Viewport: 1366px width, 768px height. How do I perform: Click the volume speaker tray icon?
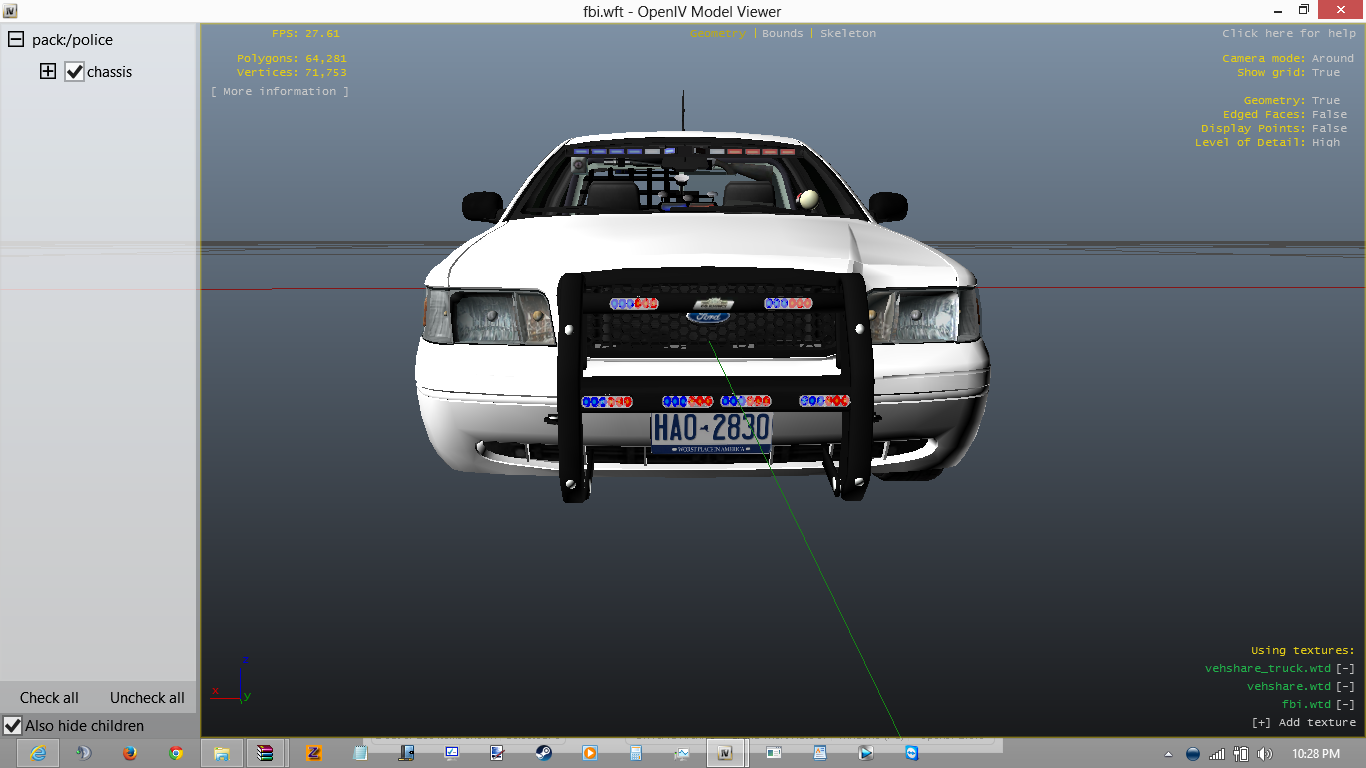tap(1264, 753)
